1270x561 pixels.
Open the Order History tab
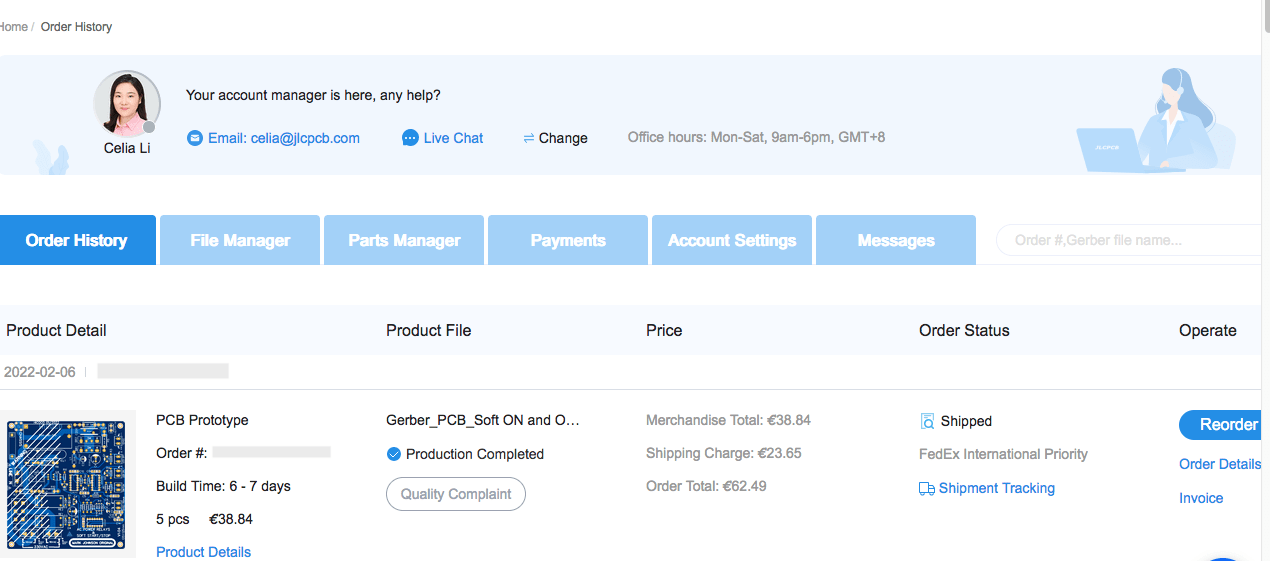point(77,240)
